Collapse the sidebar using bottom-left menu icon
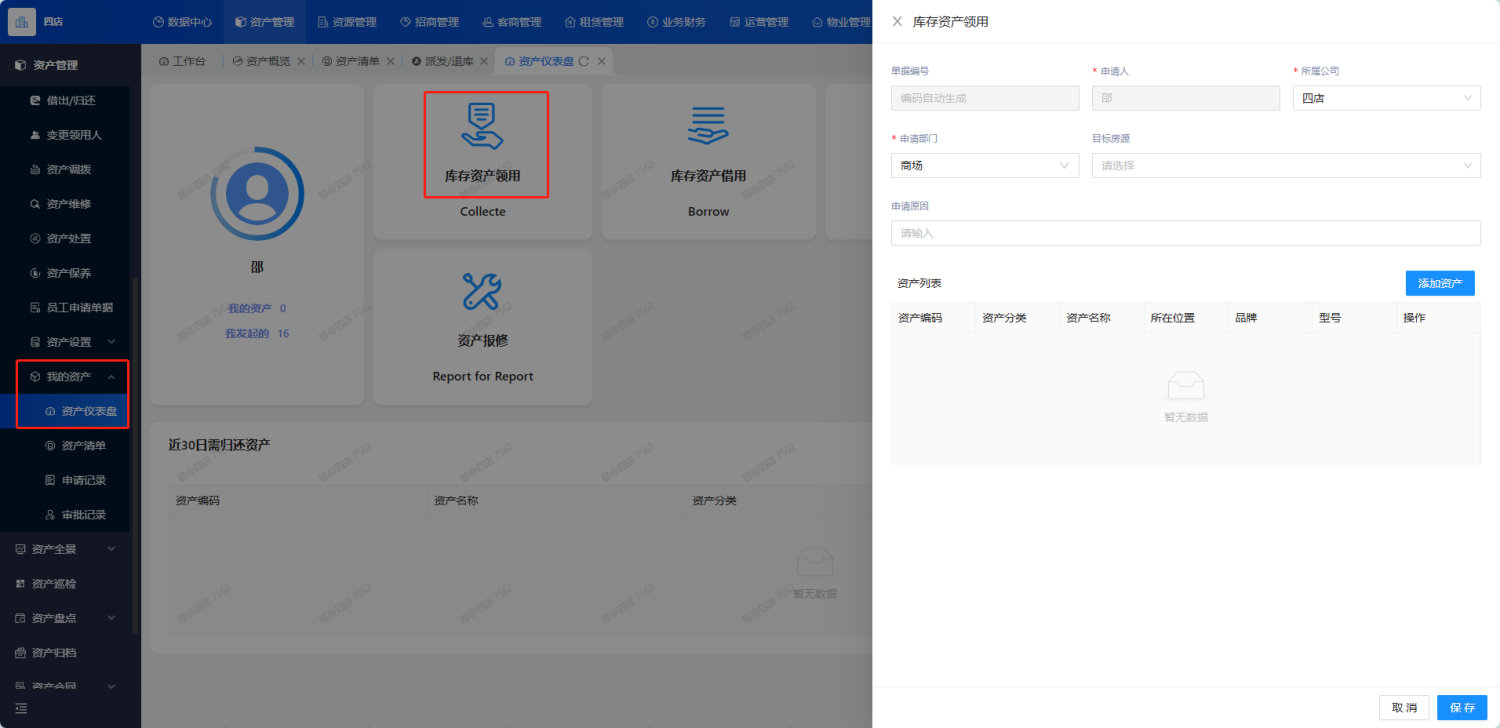 22,708
